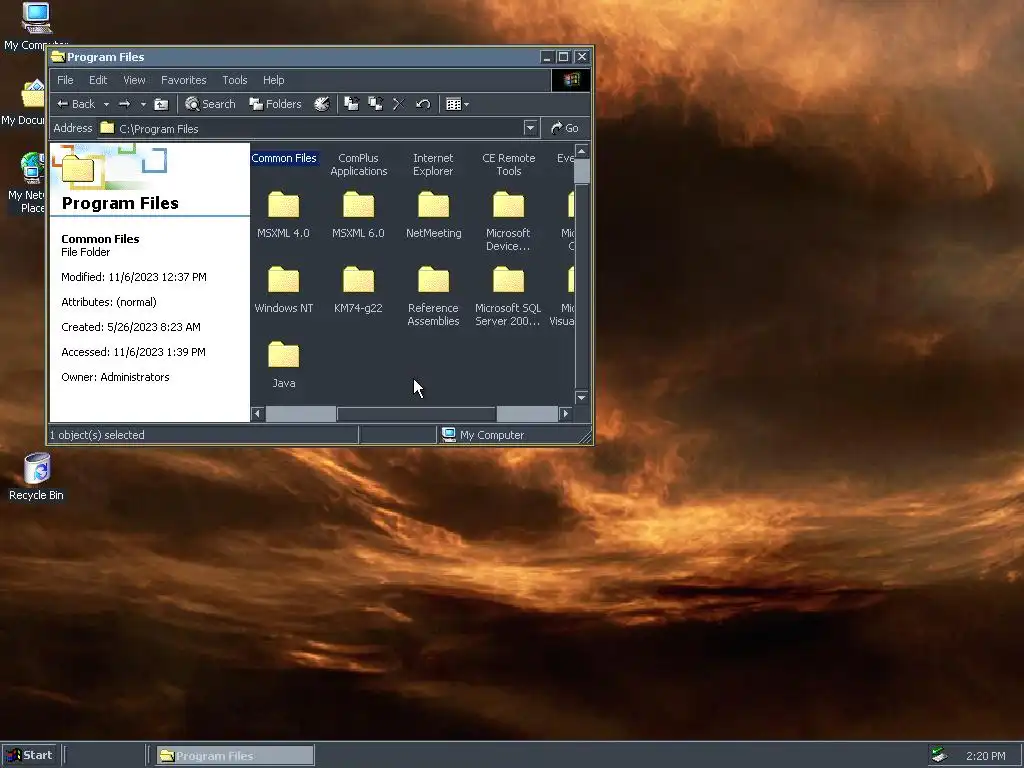The image size is (1024, 768).
Task: Click My Computer in the status bar
Action: [x=483, y=435]
